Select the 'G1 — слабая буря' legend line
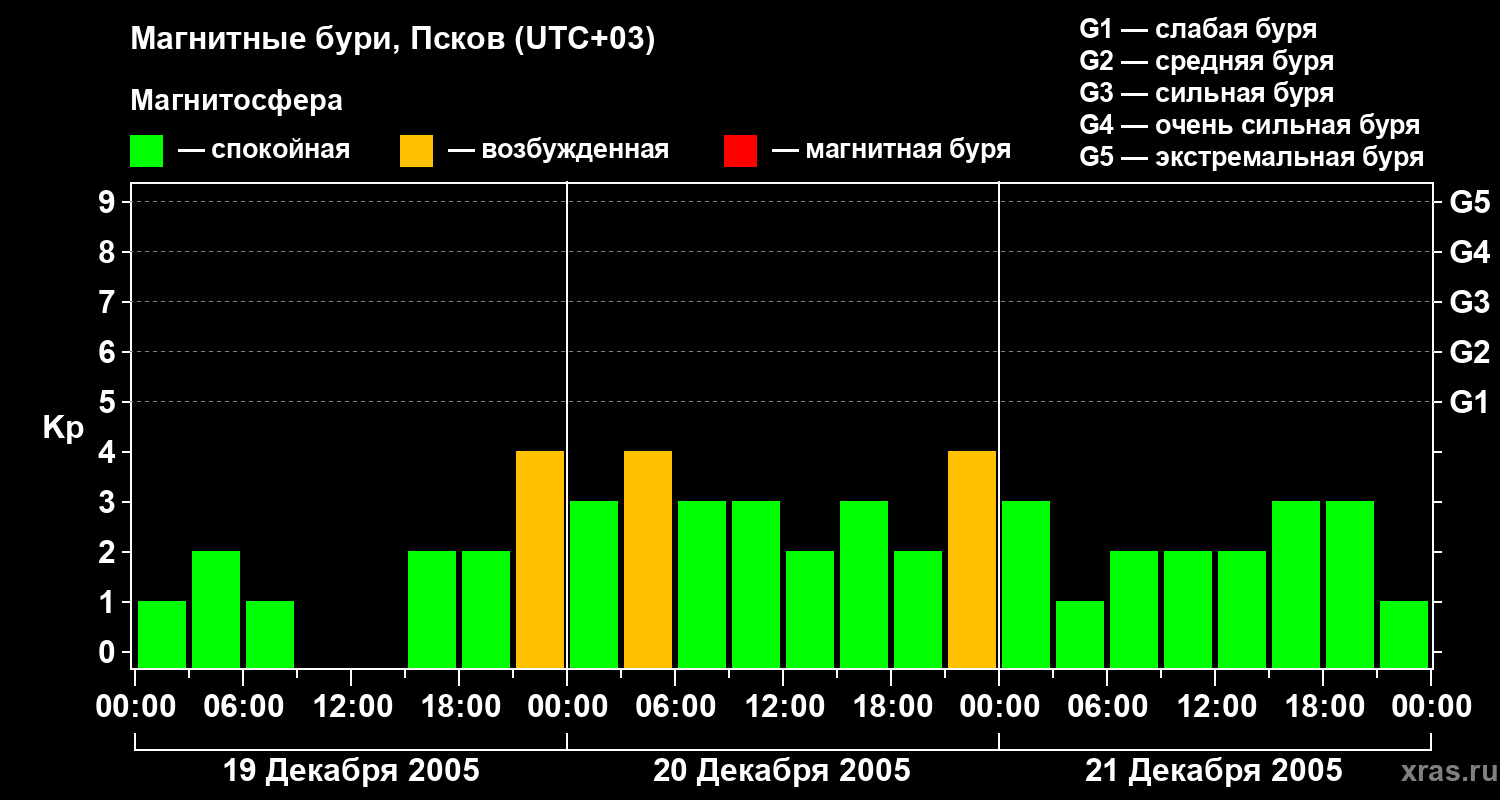Screen dimensions: 1500x800 [x=1198, y=29]
